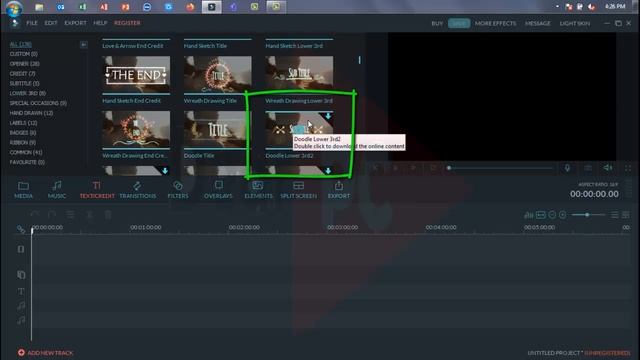640x360 pixels.
Task: Select the FAVOURITE category
Action: [x=27, y=162]
